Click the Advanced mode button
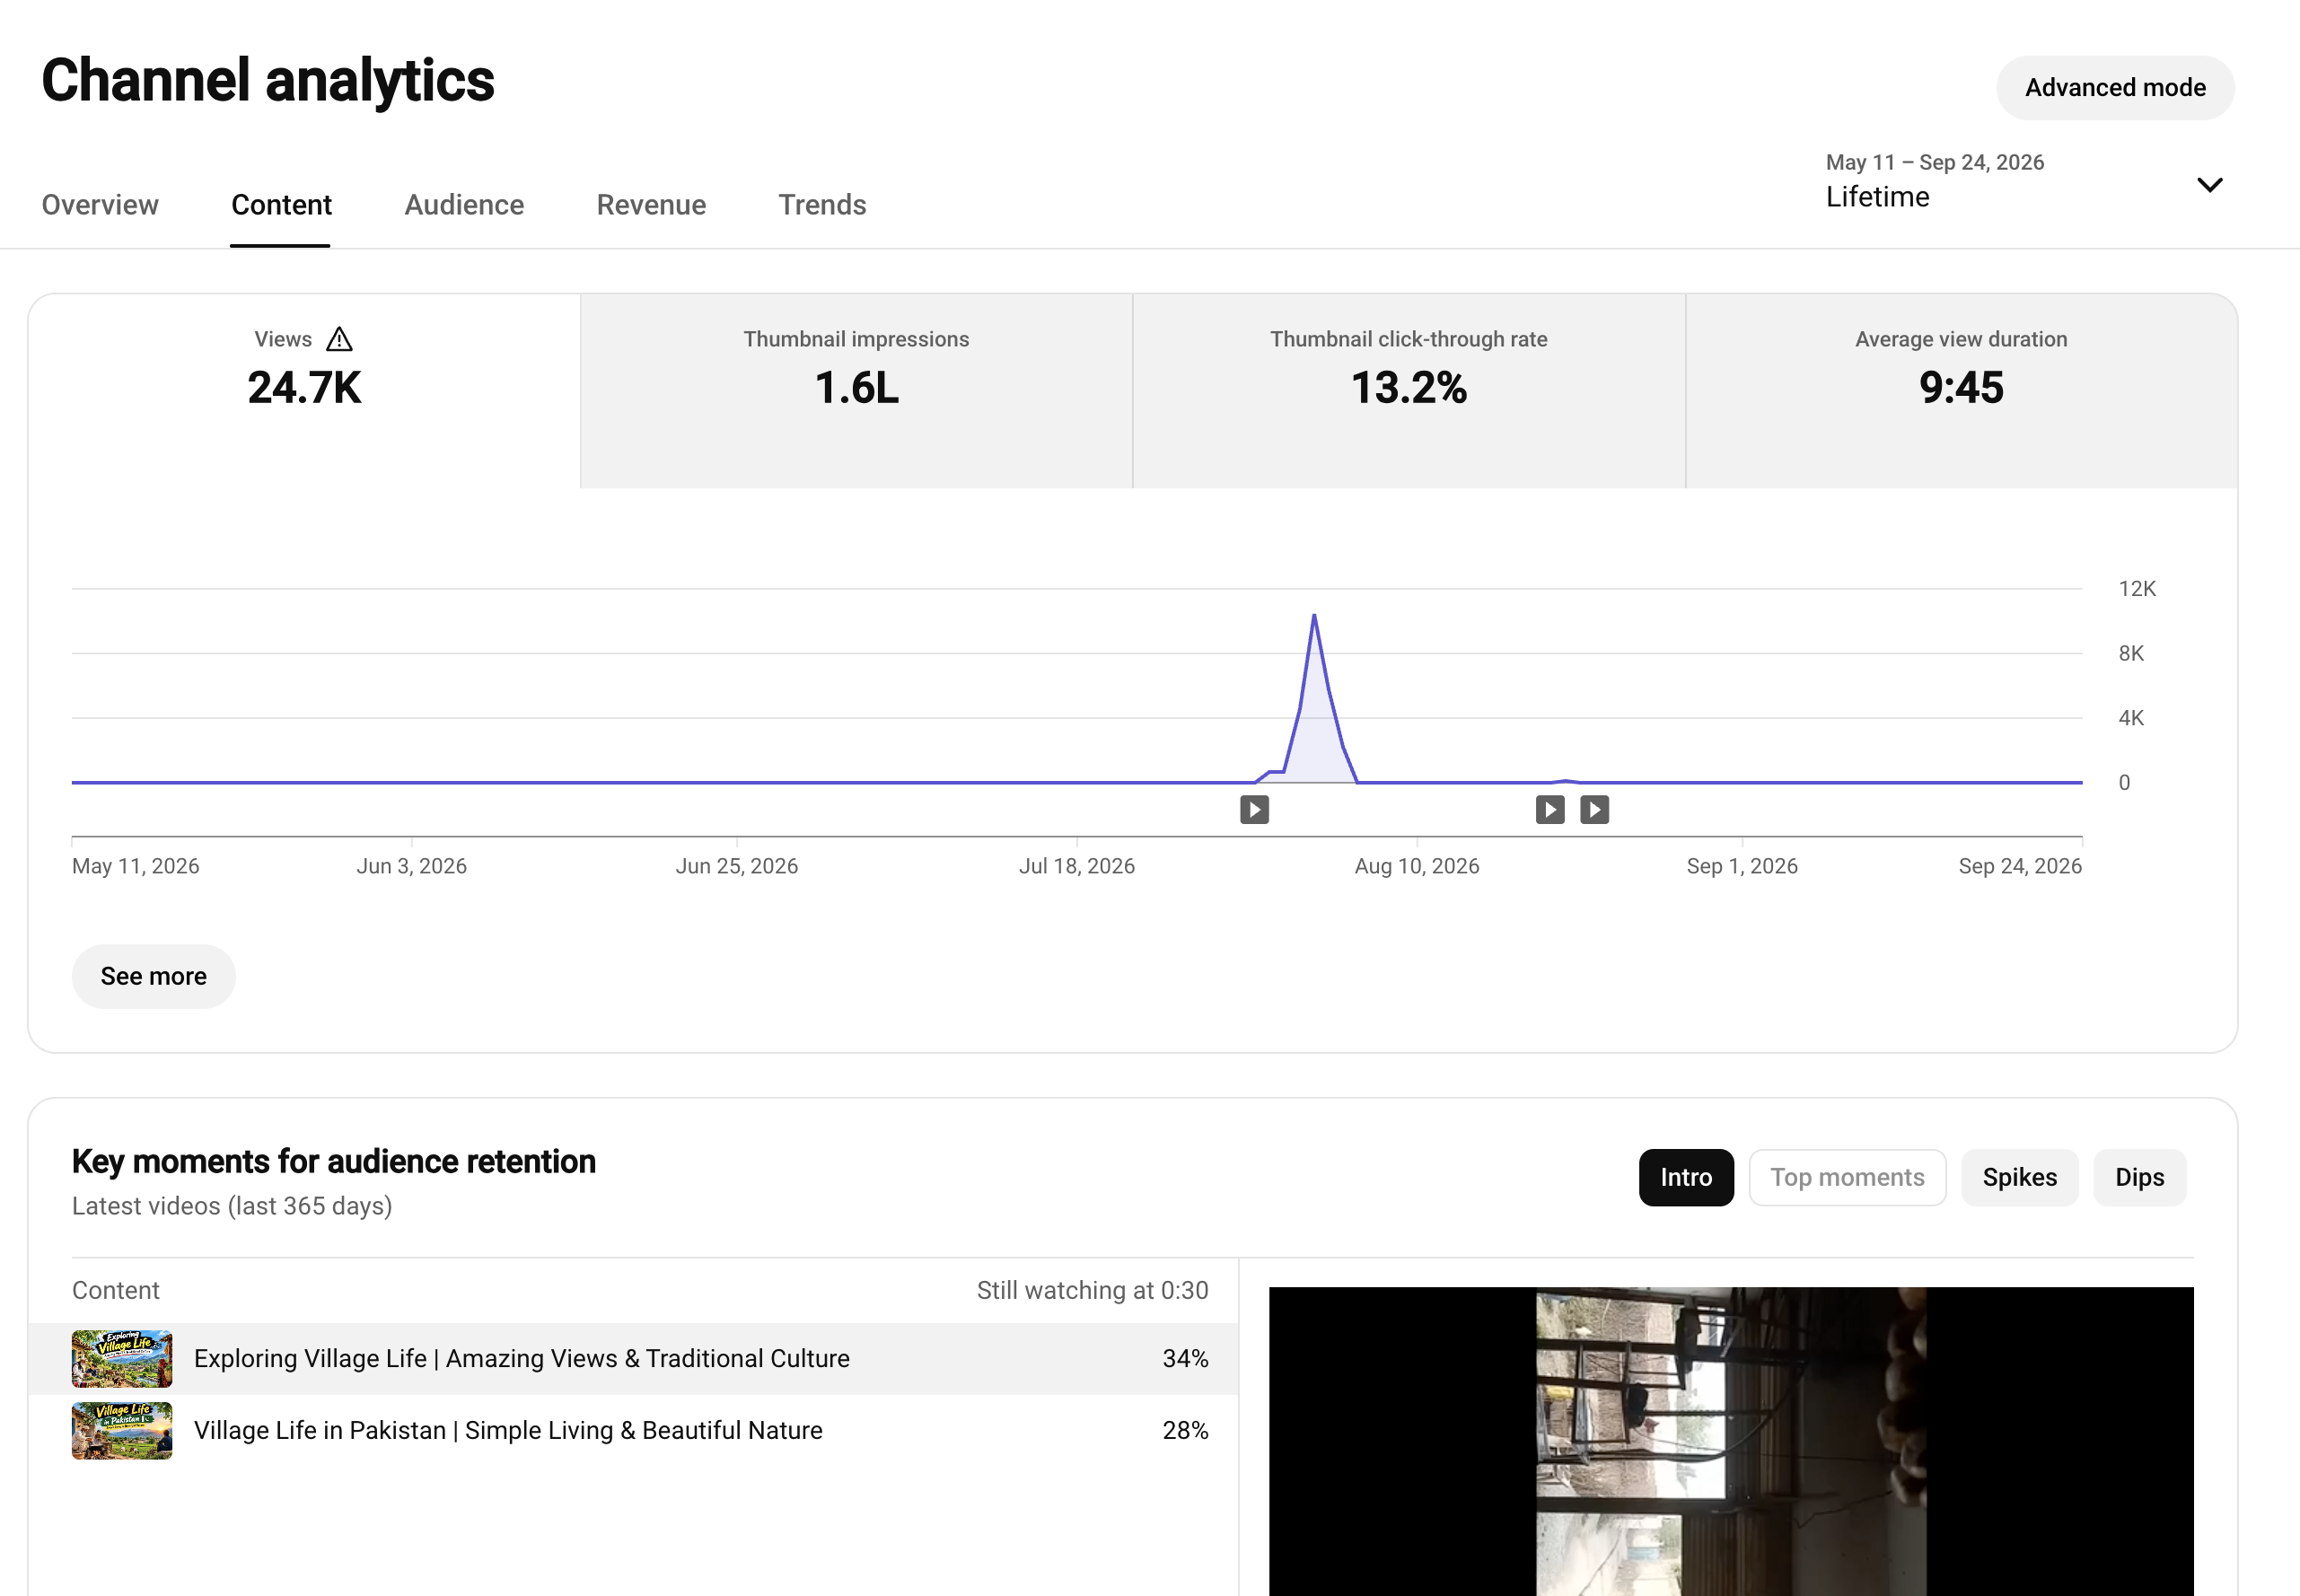Image resolution: width=2300 pixels, height=1596 pixels. click(x=2115, y=88)
